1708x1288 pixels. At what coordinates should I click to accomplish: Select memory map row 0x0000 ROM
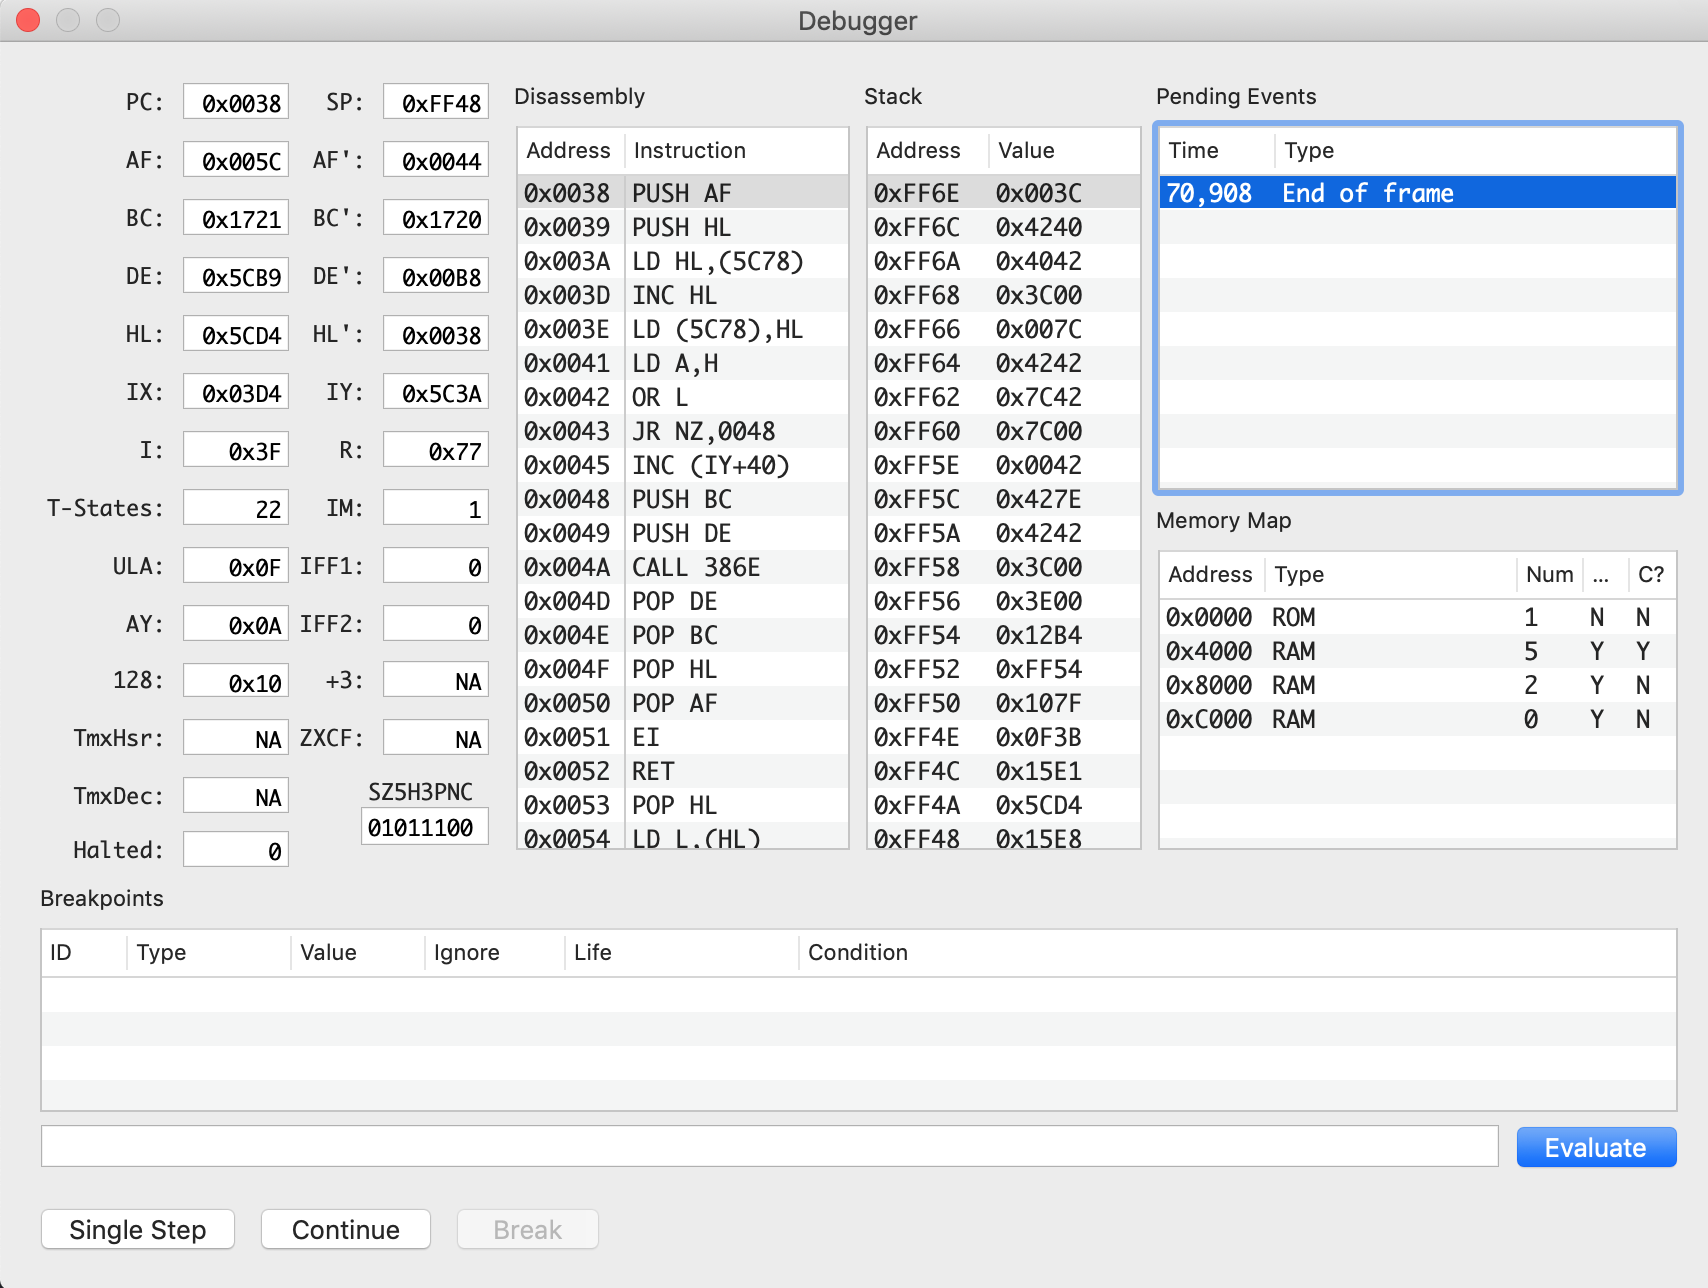(x=1418, y=616)
